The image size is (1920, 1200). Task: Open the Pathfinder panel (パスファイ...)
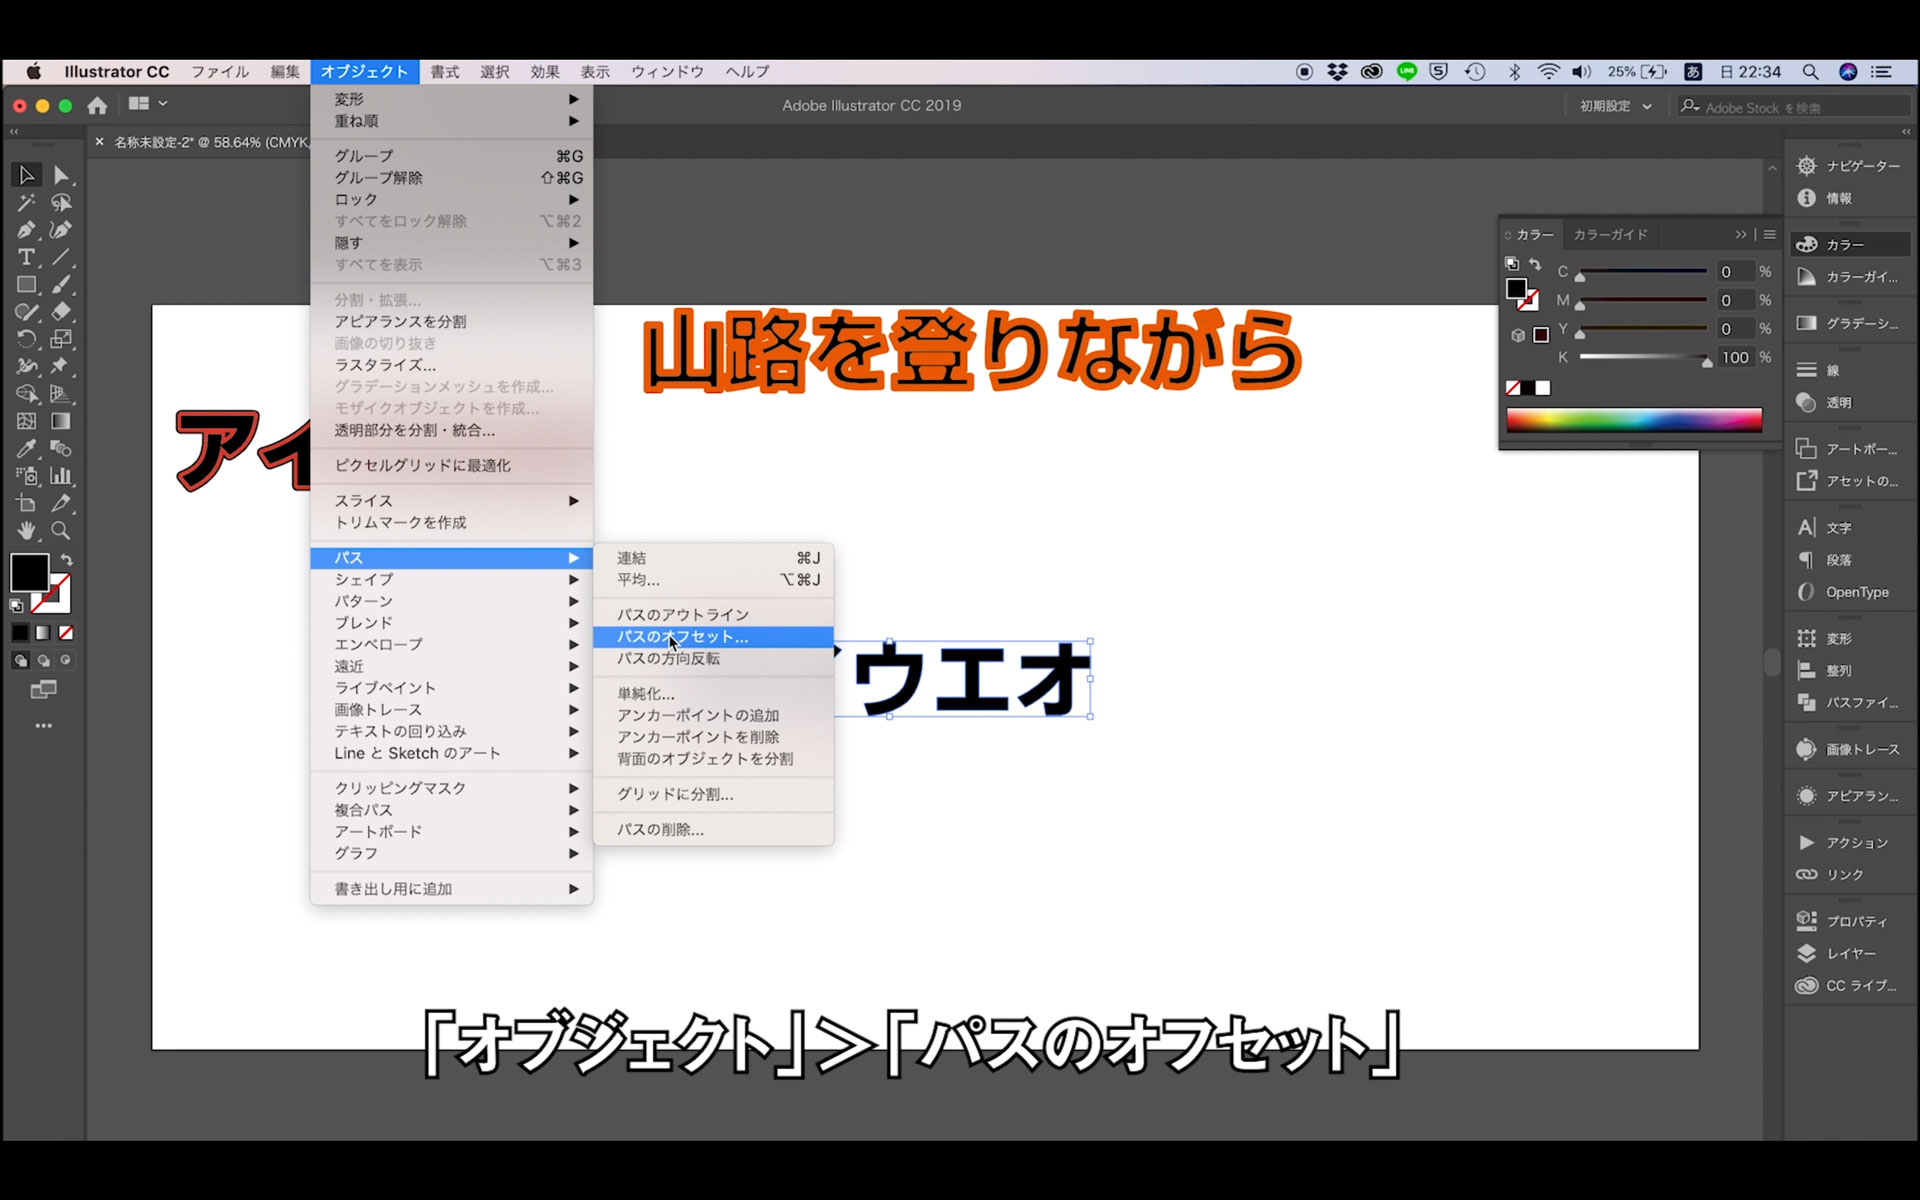(x=1850, y=702)
